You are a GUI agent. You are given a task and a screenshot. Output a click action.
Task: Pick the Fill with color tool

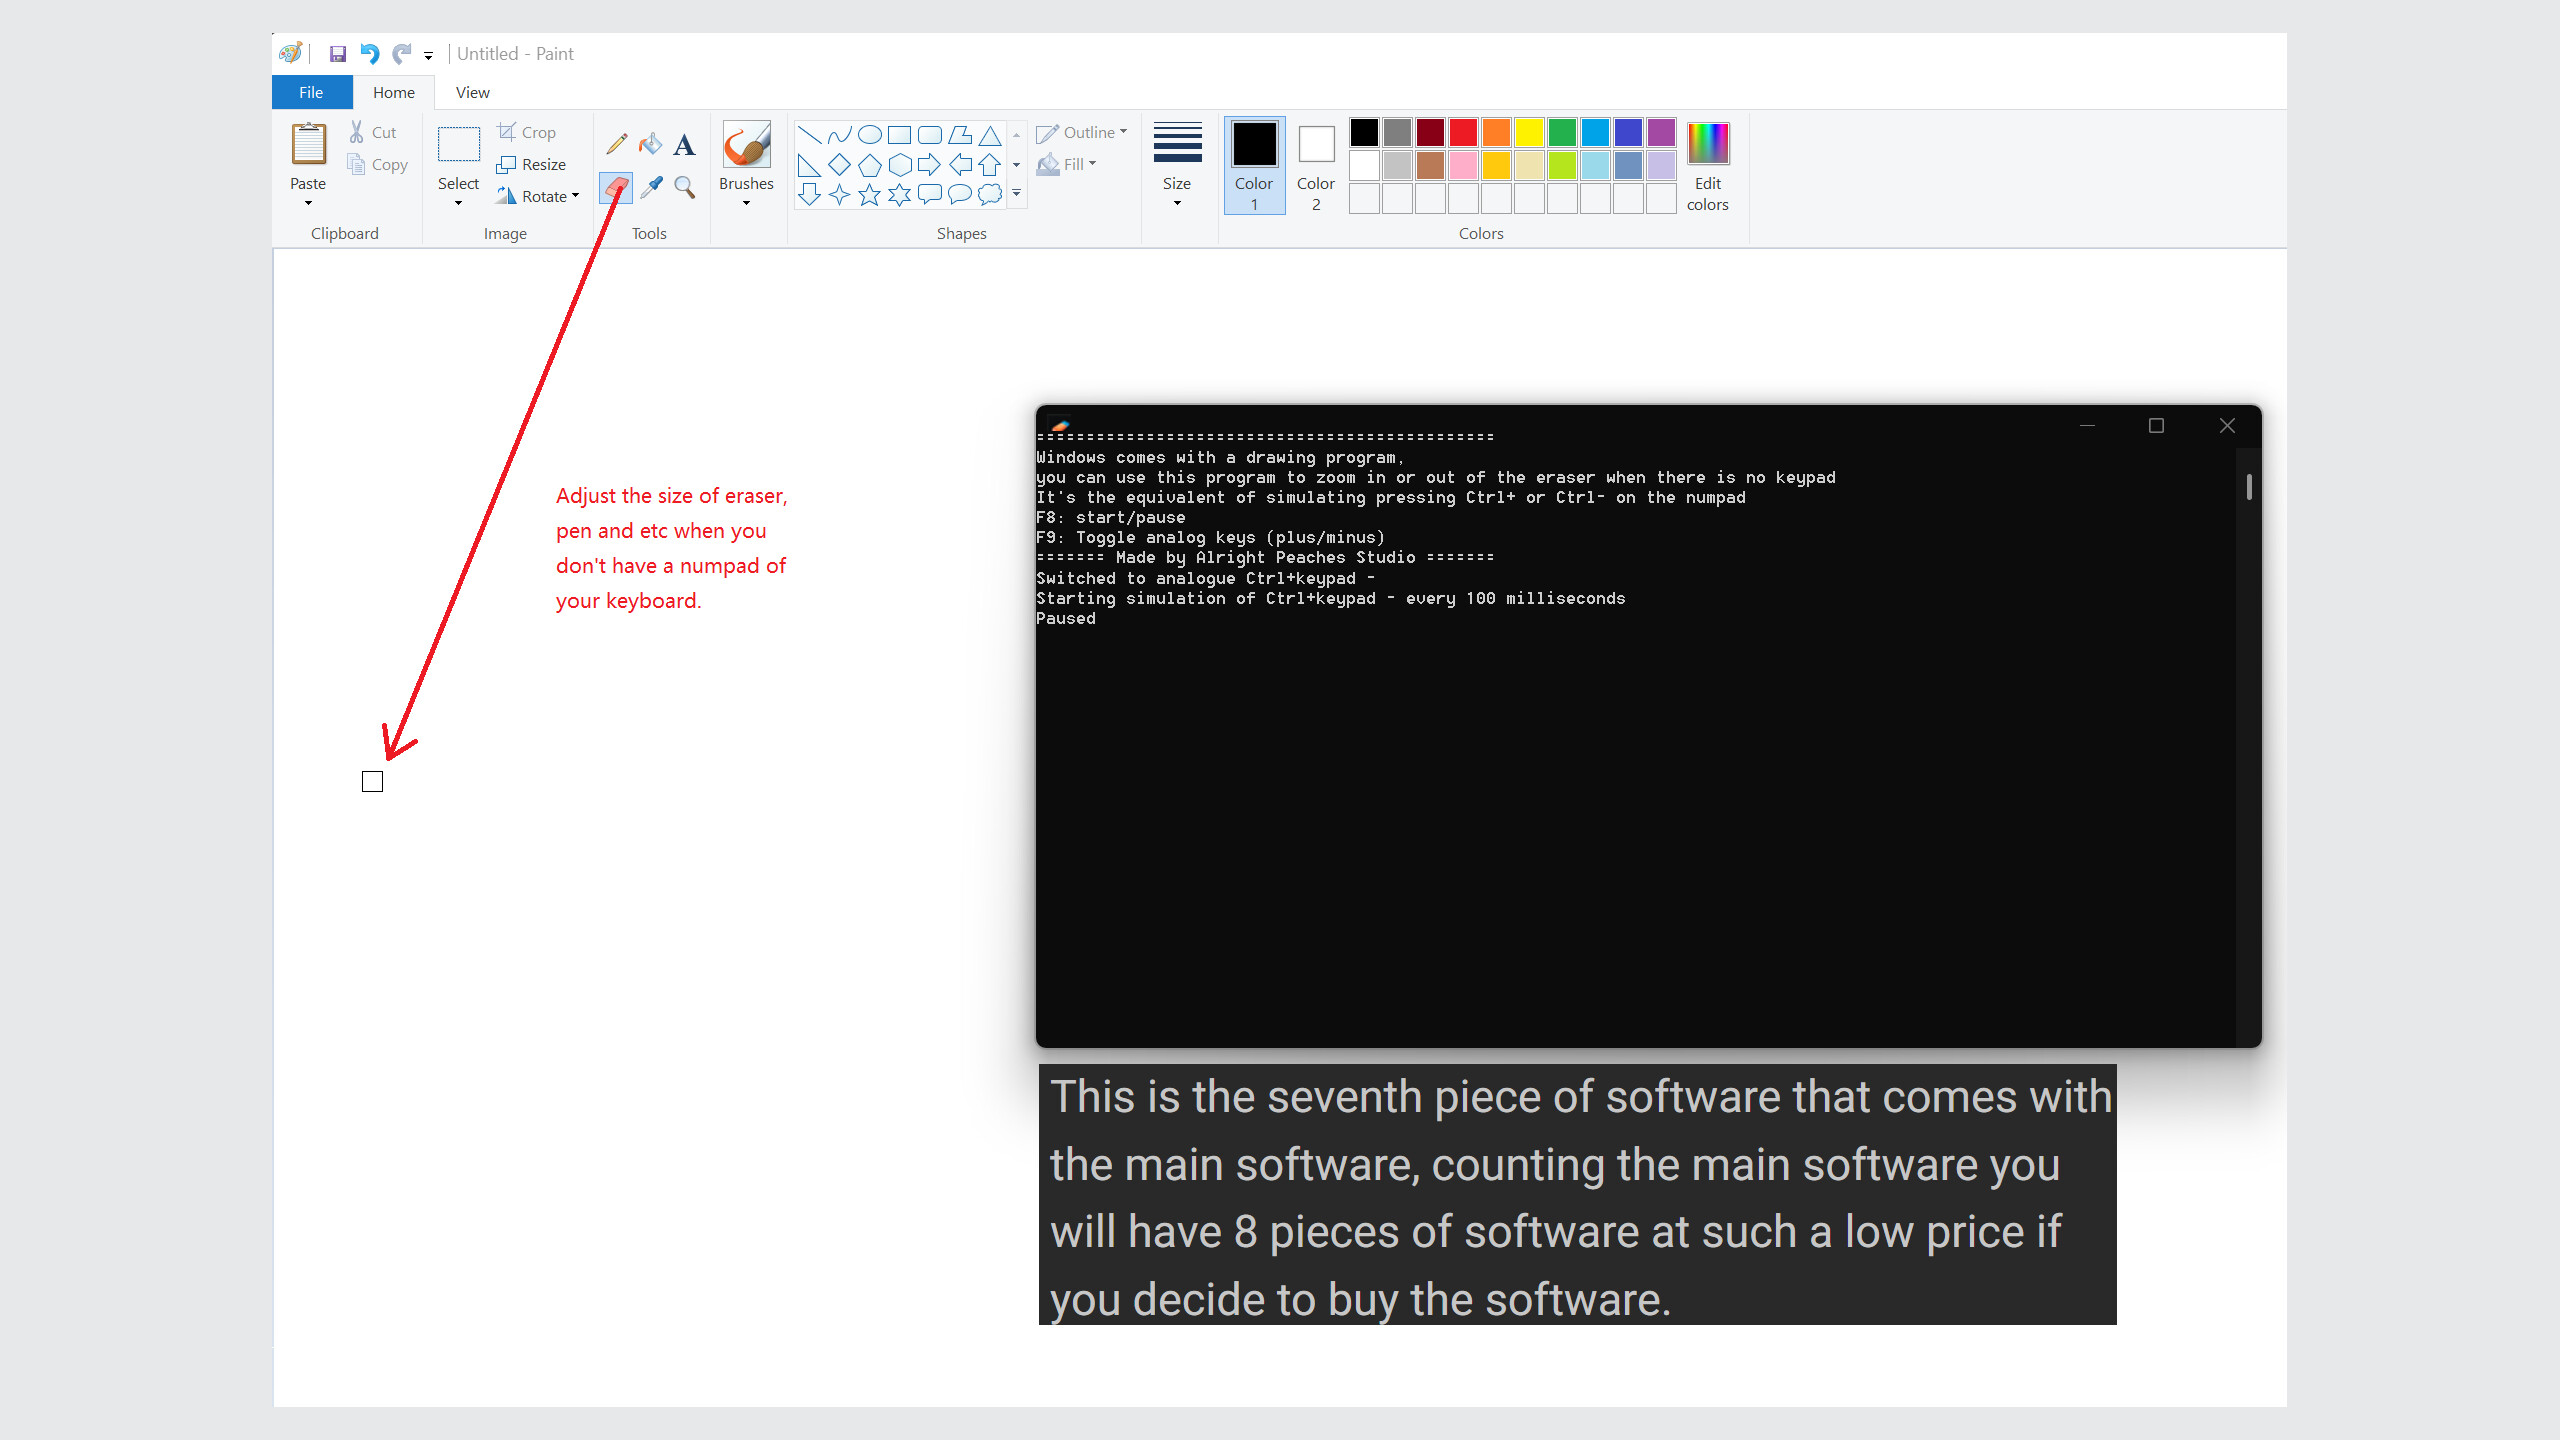[650, 145]
